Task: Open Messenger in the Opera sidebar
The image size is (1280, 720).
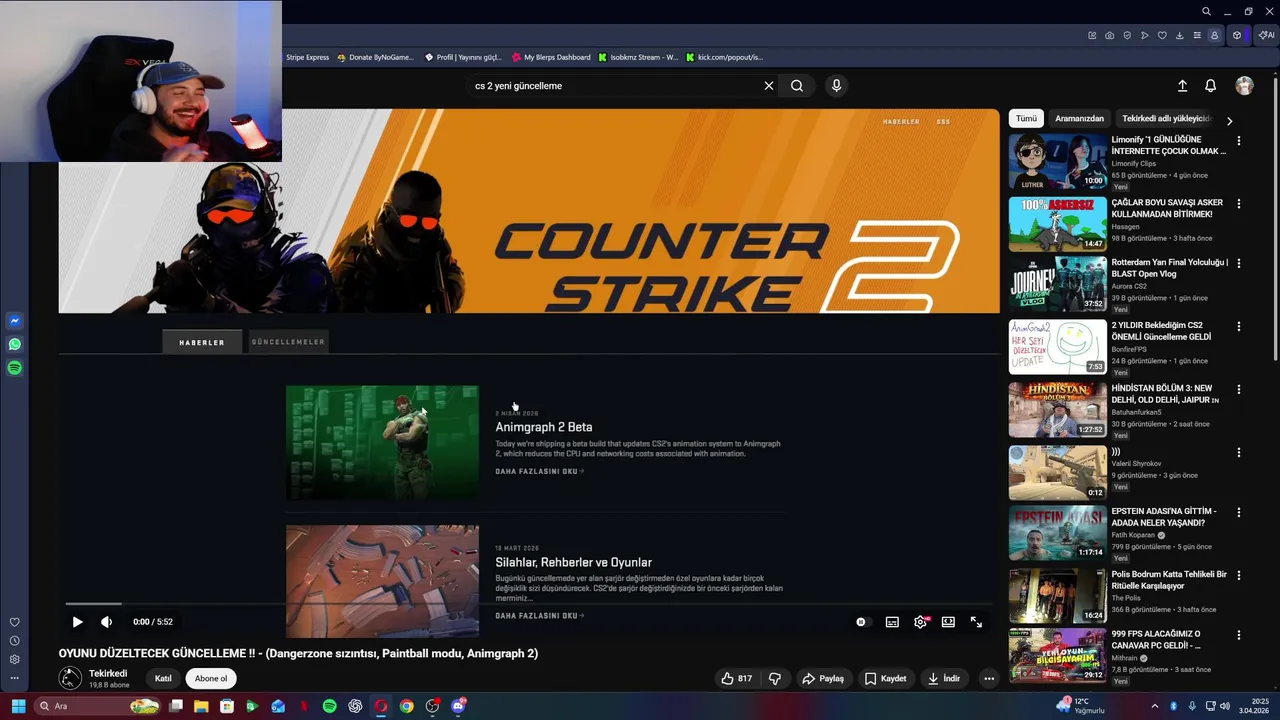Action: (14, 321)
